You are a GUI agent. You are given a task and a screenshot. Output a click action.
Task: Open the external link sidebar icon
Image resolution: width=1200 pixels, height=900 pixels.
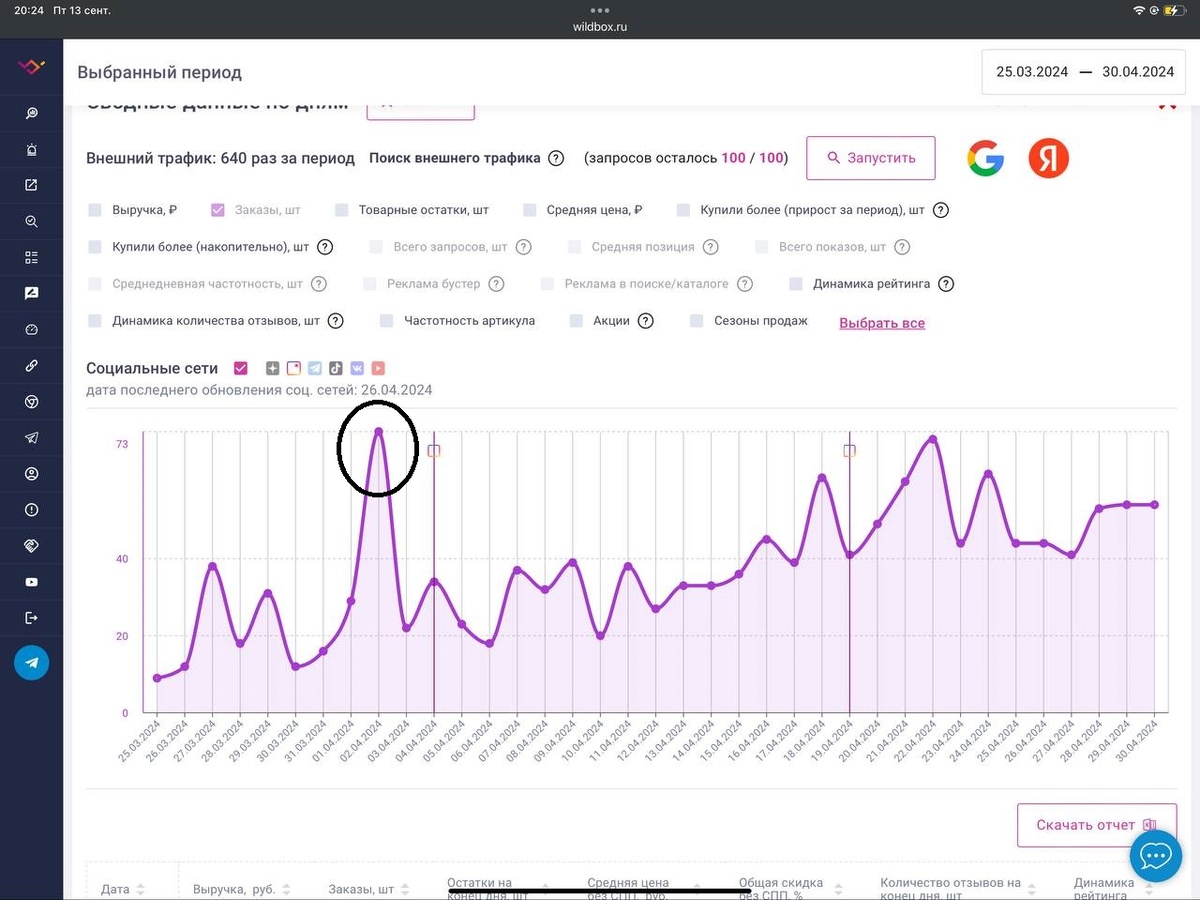[31, 185]
